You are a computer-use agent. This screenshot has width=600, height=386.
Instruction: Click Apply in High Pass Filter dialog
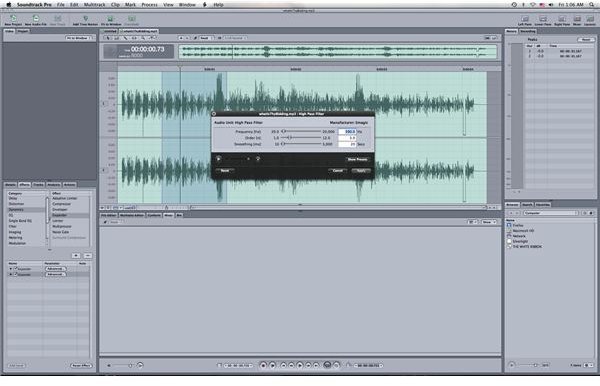click(361, 171)
